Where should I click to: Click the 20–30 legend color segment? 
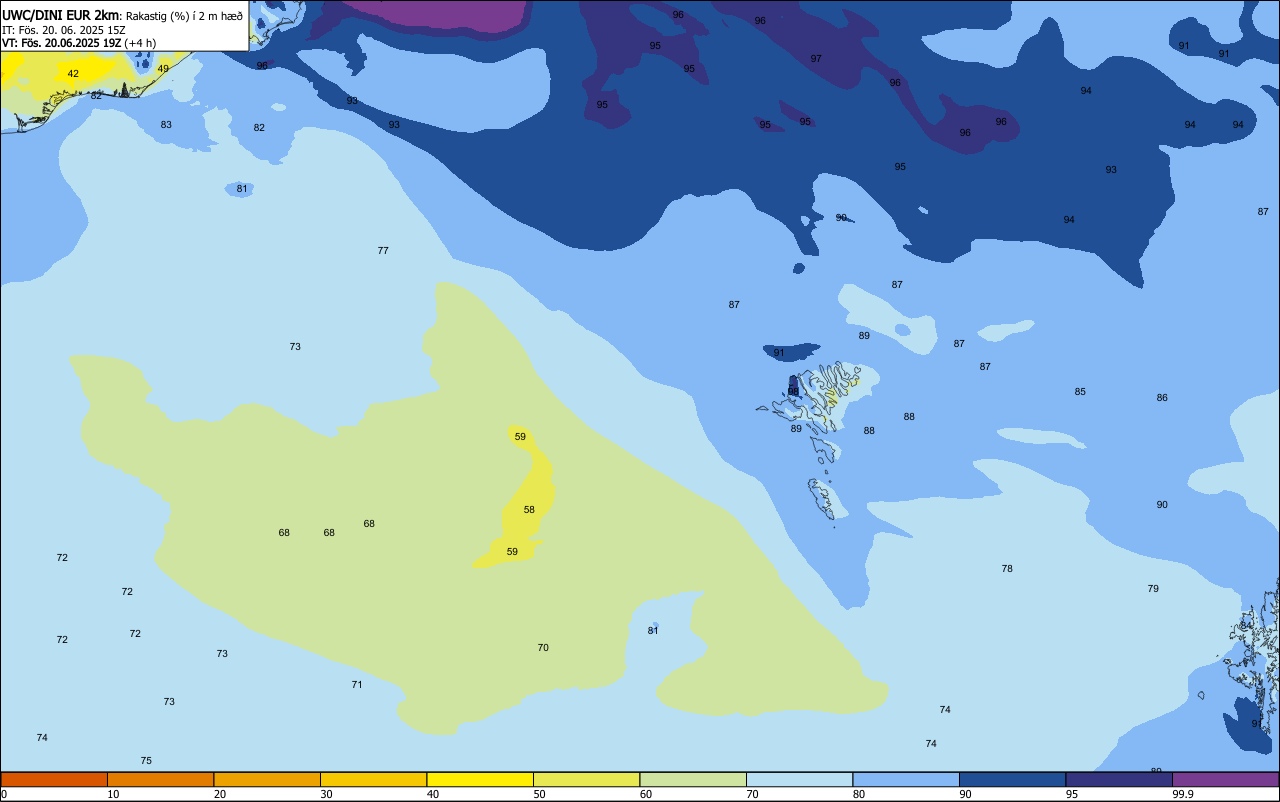[267, 780]
